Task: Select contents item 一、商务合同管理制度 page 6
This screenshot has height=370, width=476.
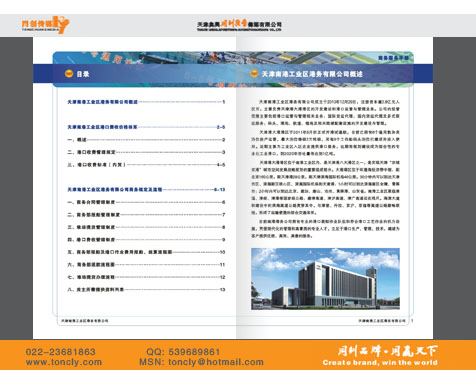Action: pyautogui.click(x=146, y=202)
